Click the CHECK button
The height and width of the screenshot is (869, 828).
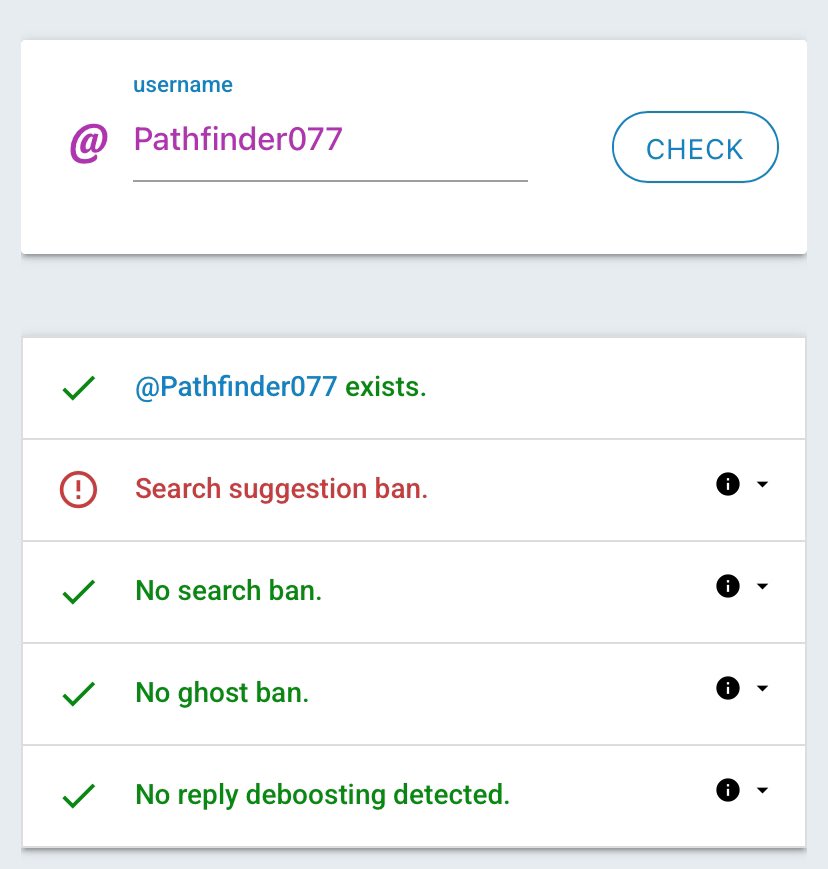[695, 147]
